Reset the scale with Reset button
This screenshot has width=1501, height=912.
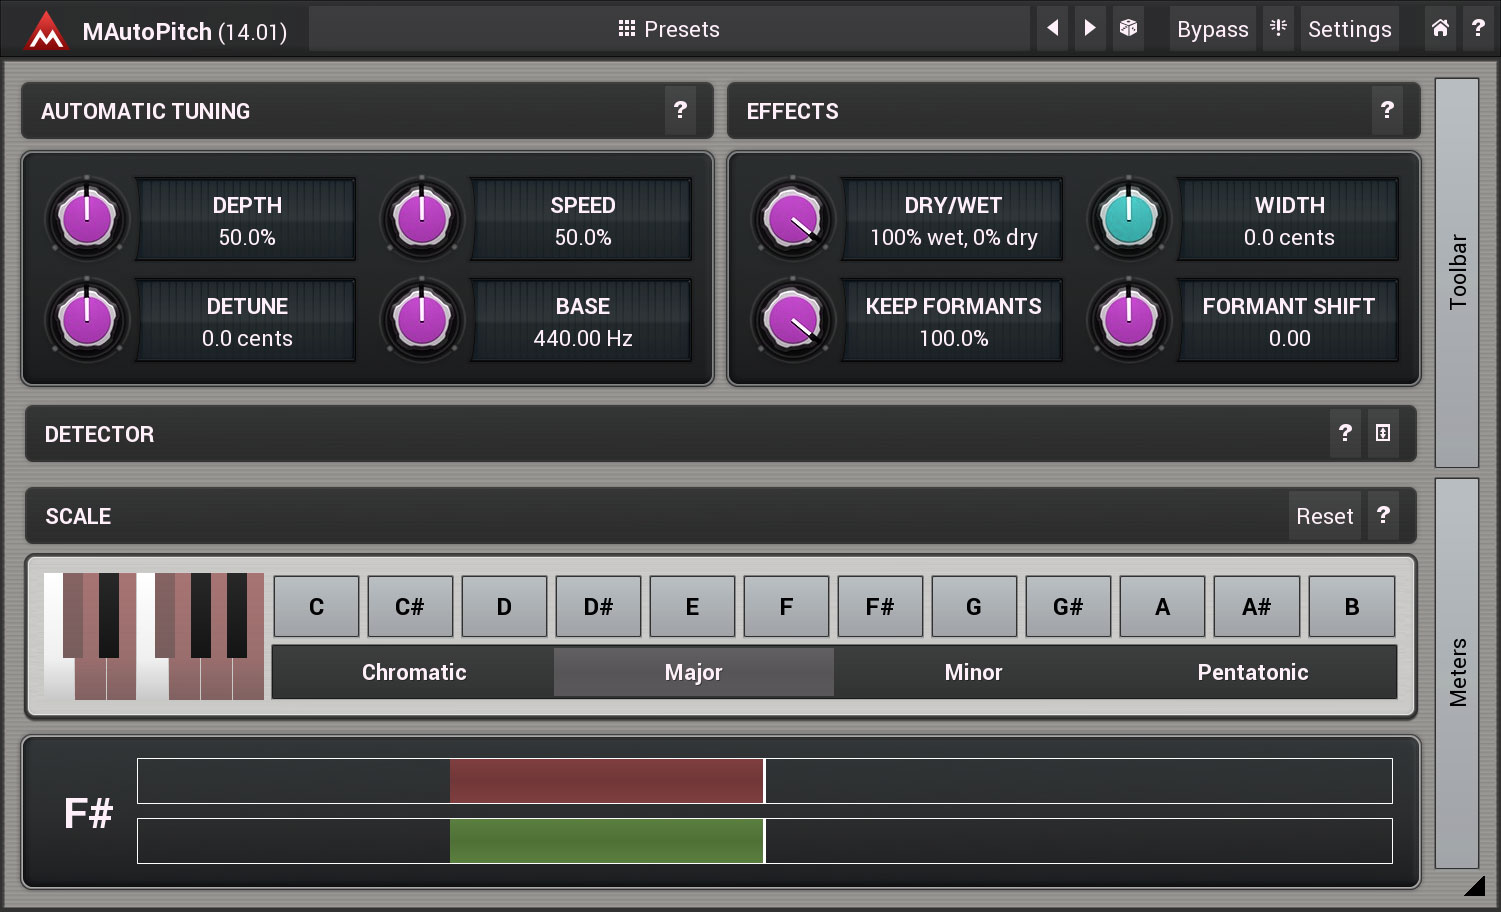click(x=1325, y=516)
